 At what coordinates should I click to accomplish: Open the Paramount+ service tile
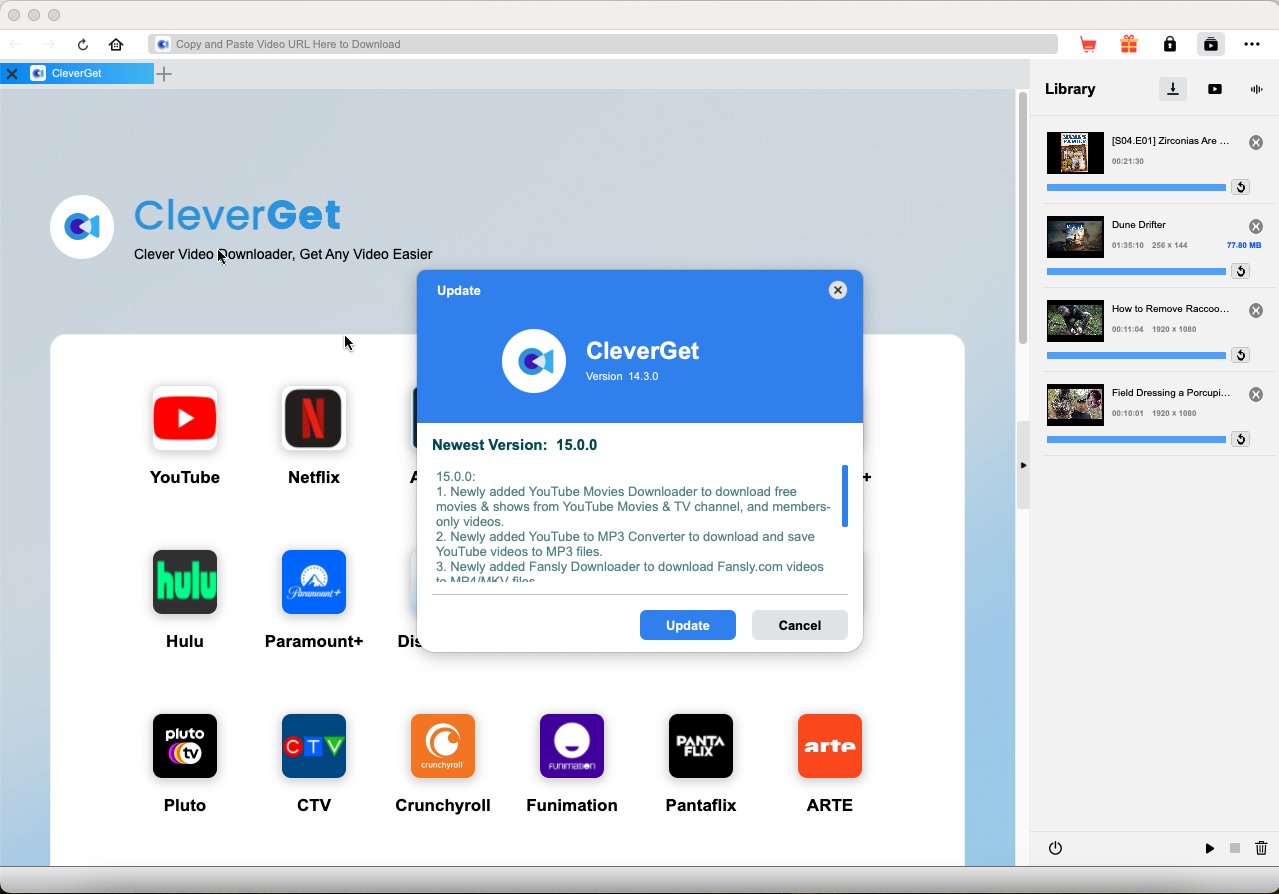point(314,582)
